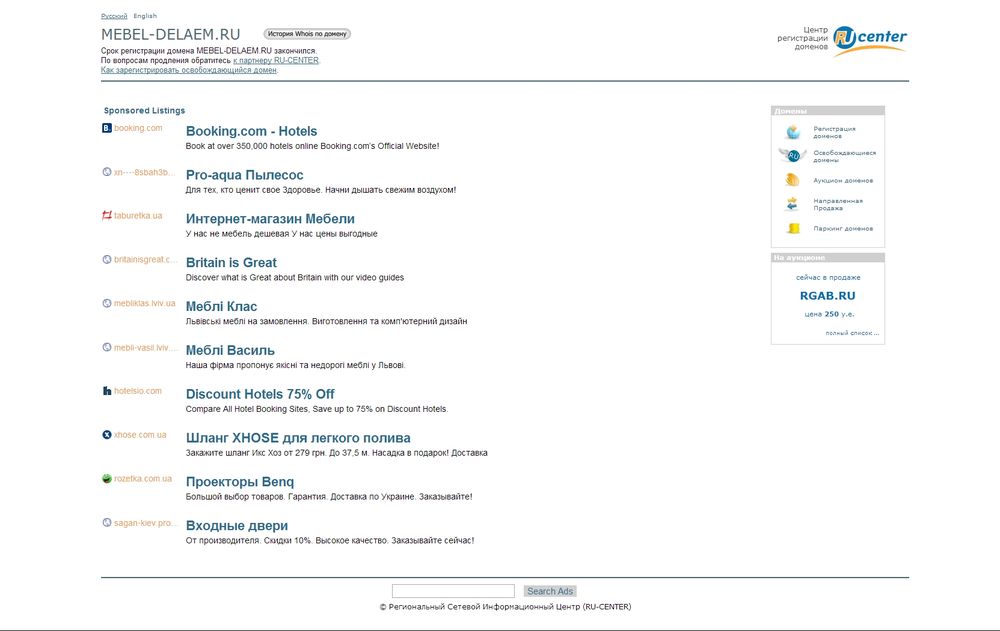Click the rozetka.com.ua favicon icon

107,479
